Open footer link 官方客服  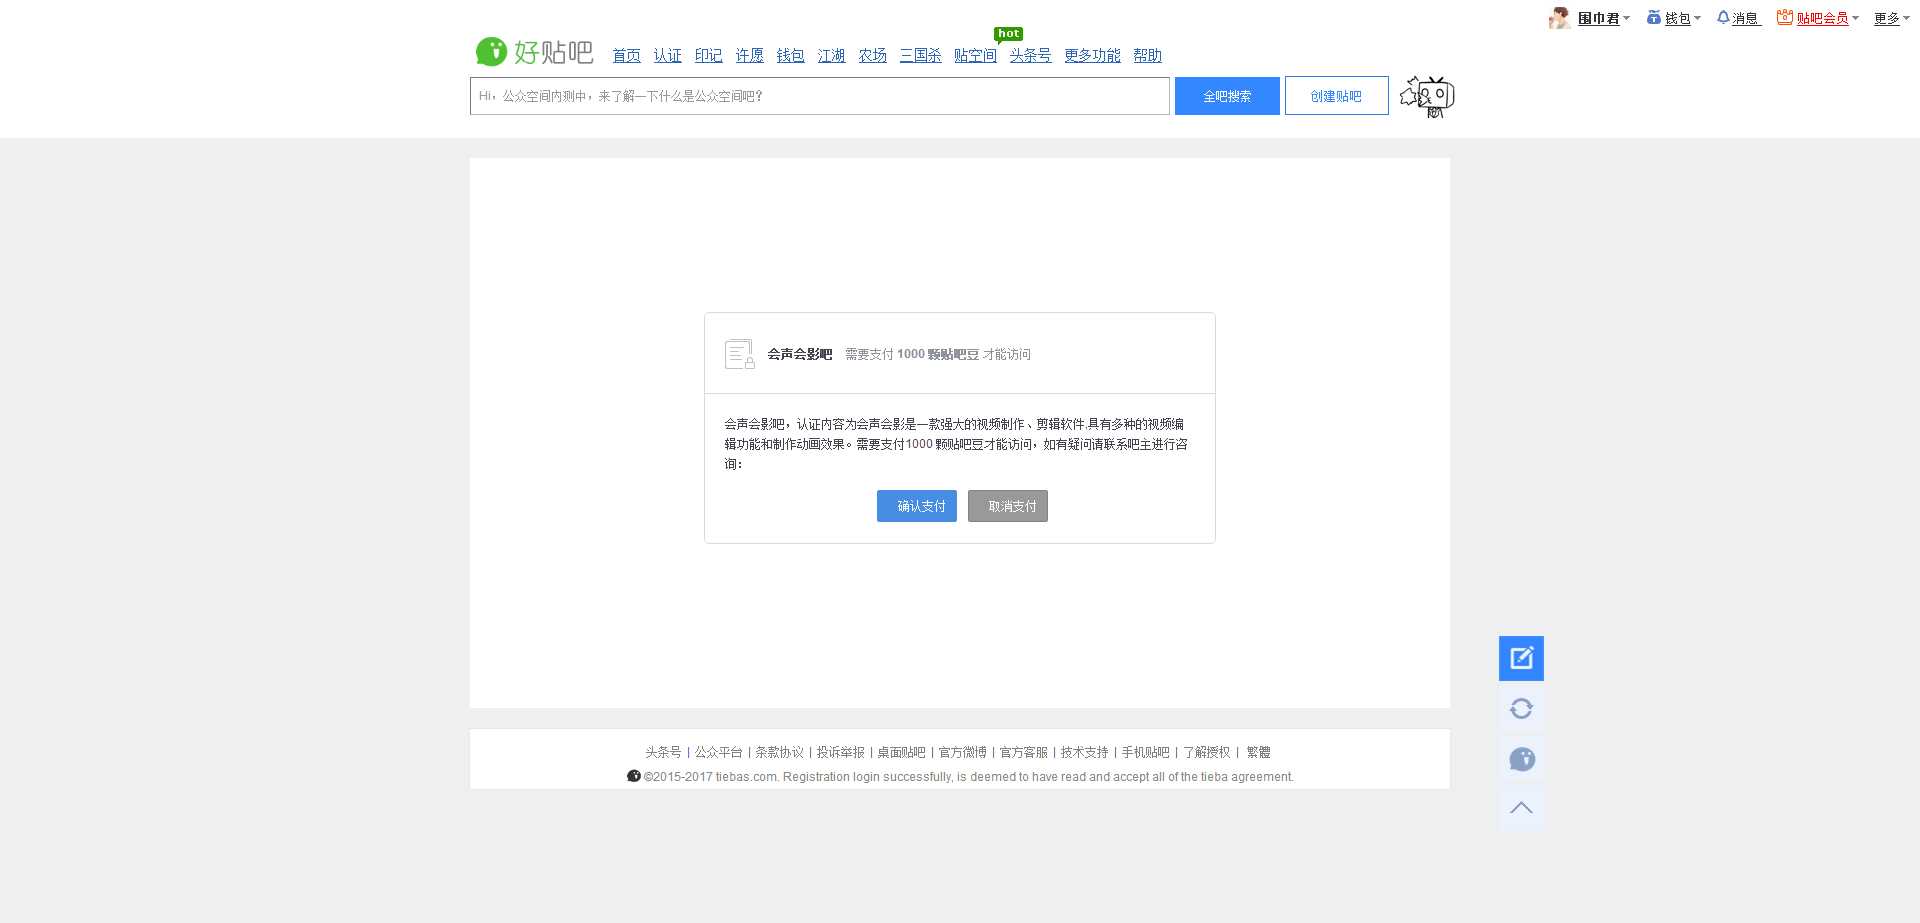[x=1024, y=752]
